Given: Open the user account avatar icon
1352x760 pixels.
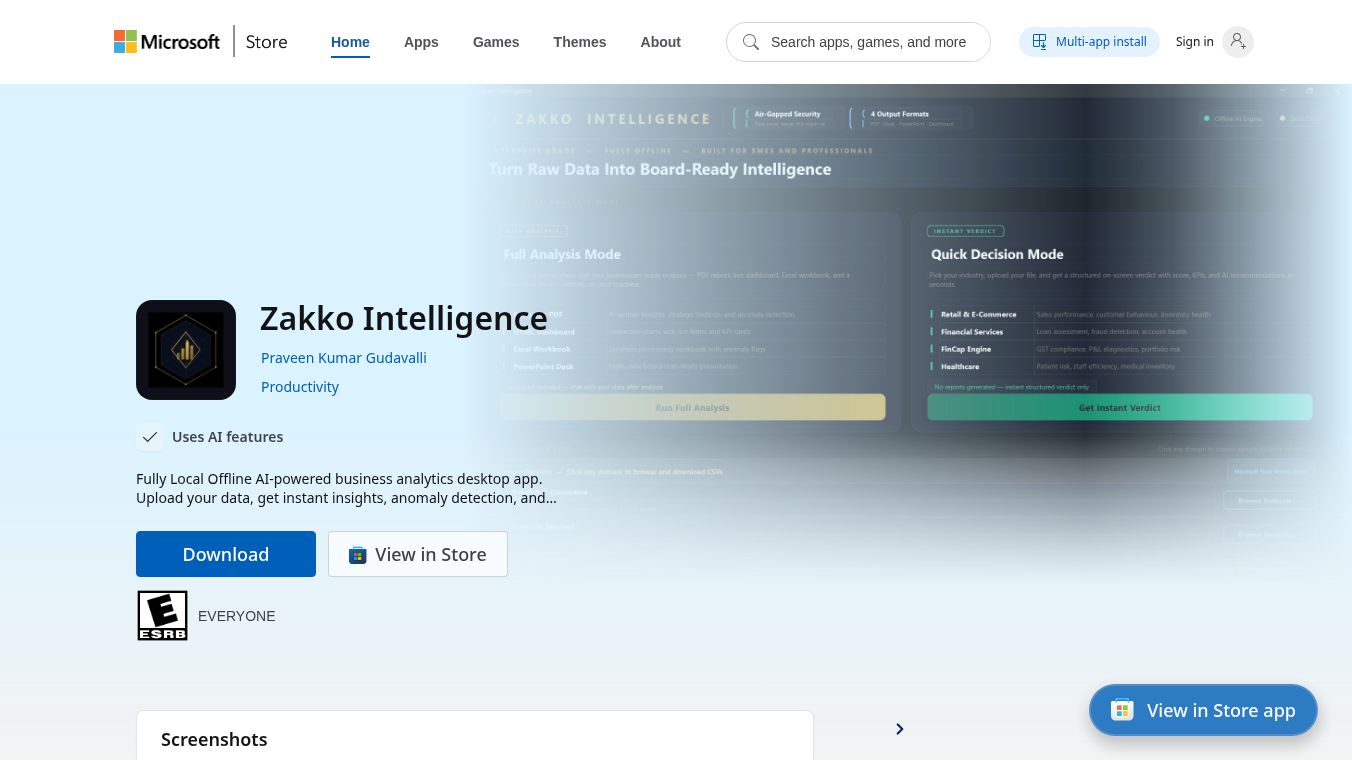Looking at the screenshot, I should pos(1238,42).
